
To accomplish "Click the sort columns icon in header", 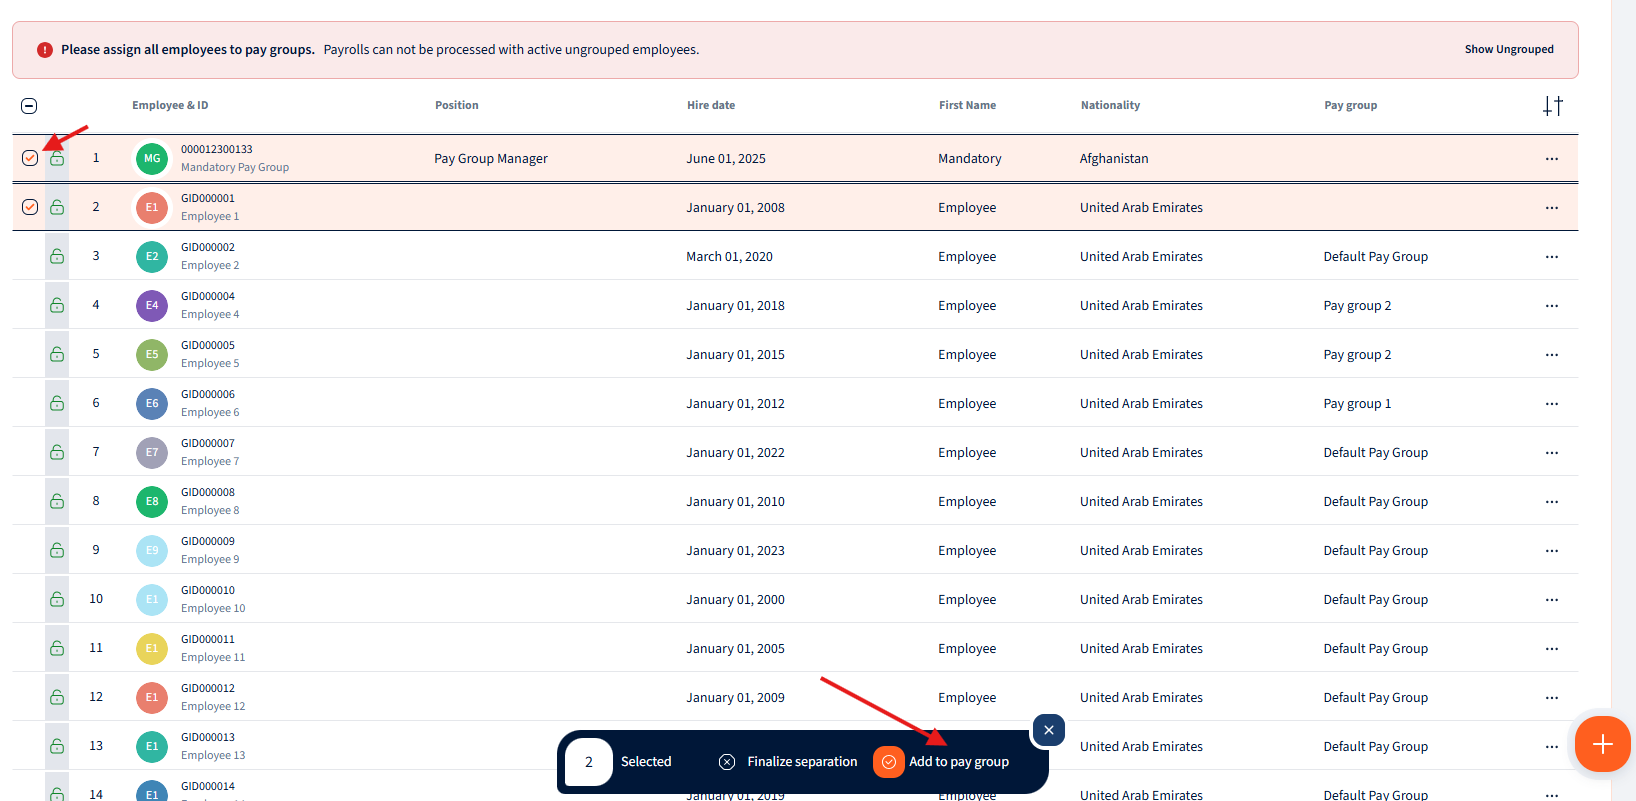I will 1552,106.
